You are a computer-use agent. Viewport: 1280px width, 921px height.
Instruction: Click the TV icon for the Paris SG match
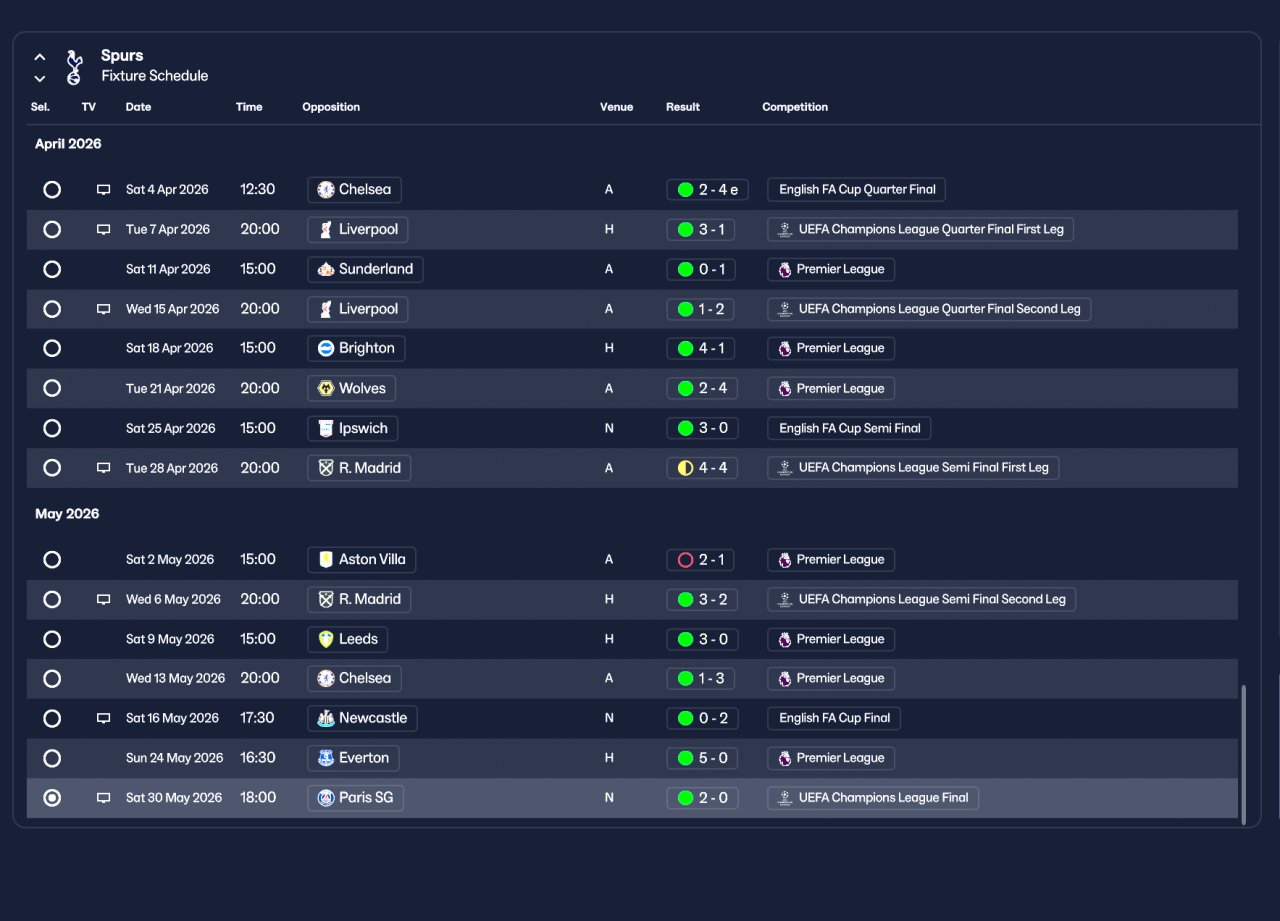pos(103,798)
